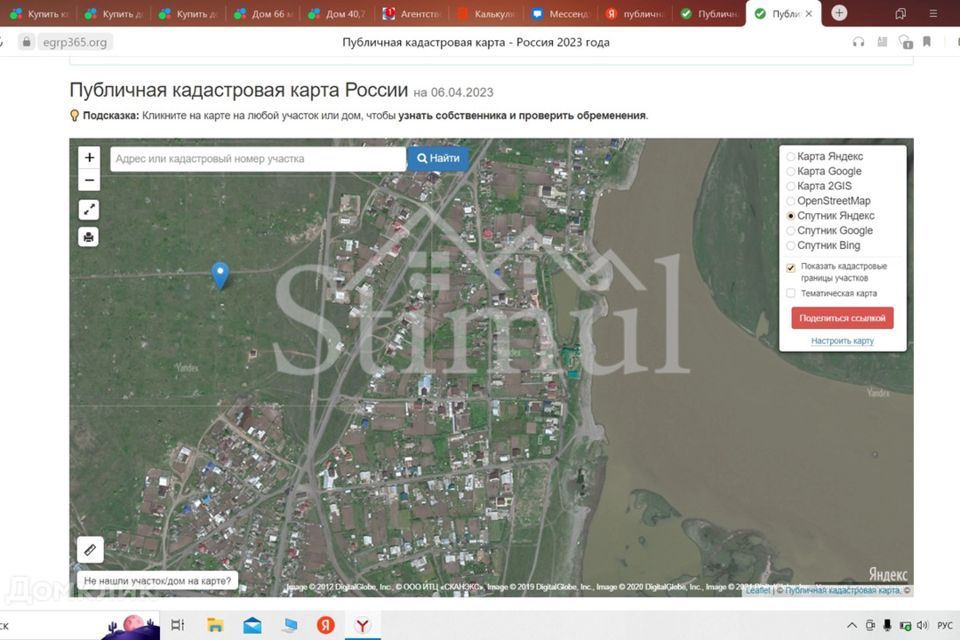Open new browser tab with plus icon

pos(839,13)
